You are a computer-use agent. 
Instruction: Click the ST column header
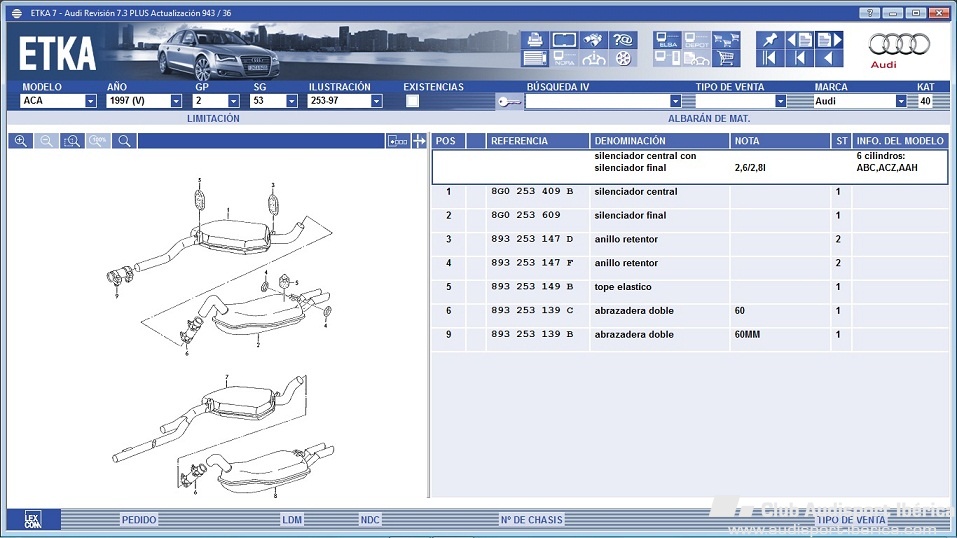842,141
